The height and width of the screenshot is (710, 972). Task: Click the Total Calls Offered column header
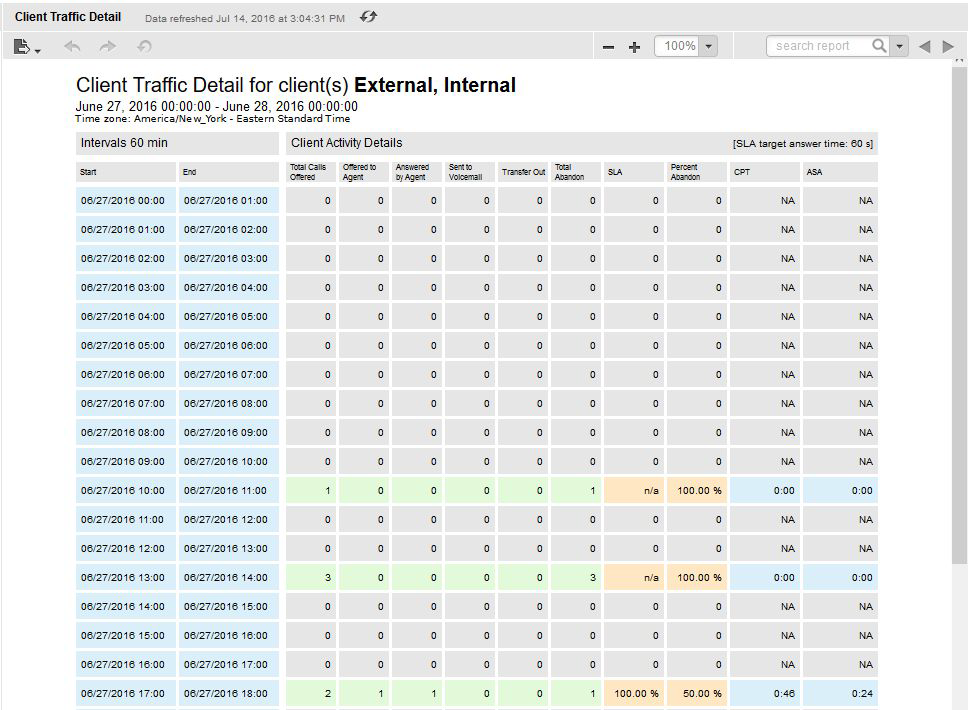(311, 172)
